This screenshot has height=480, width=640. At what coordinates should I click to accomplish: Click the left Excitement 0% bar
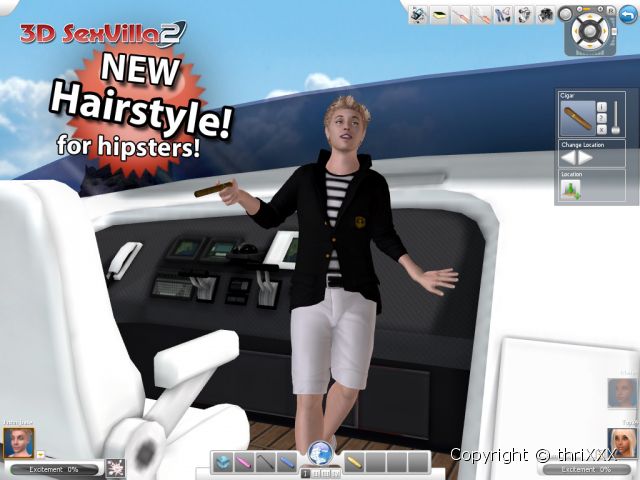coord(54,470)
